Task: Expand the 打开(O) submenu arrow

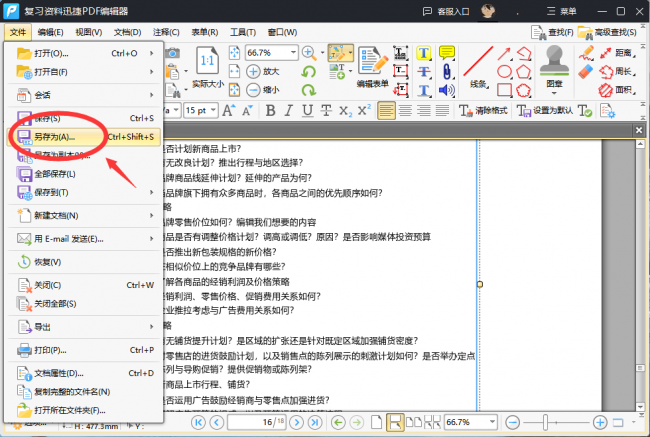Action: 152,53
